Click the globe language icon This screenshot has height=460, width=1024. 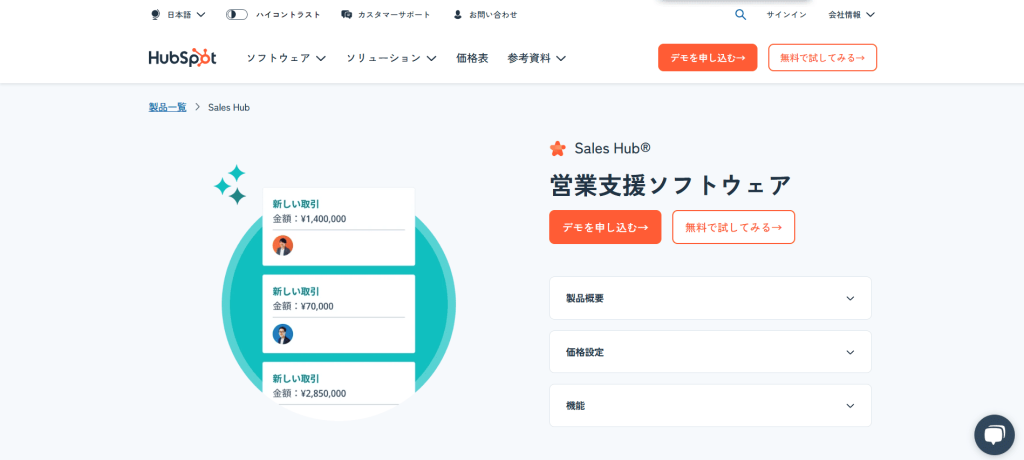(x=155, y=14)
